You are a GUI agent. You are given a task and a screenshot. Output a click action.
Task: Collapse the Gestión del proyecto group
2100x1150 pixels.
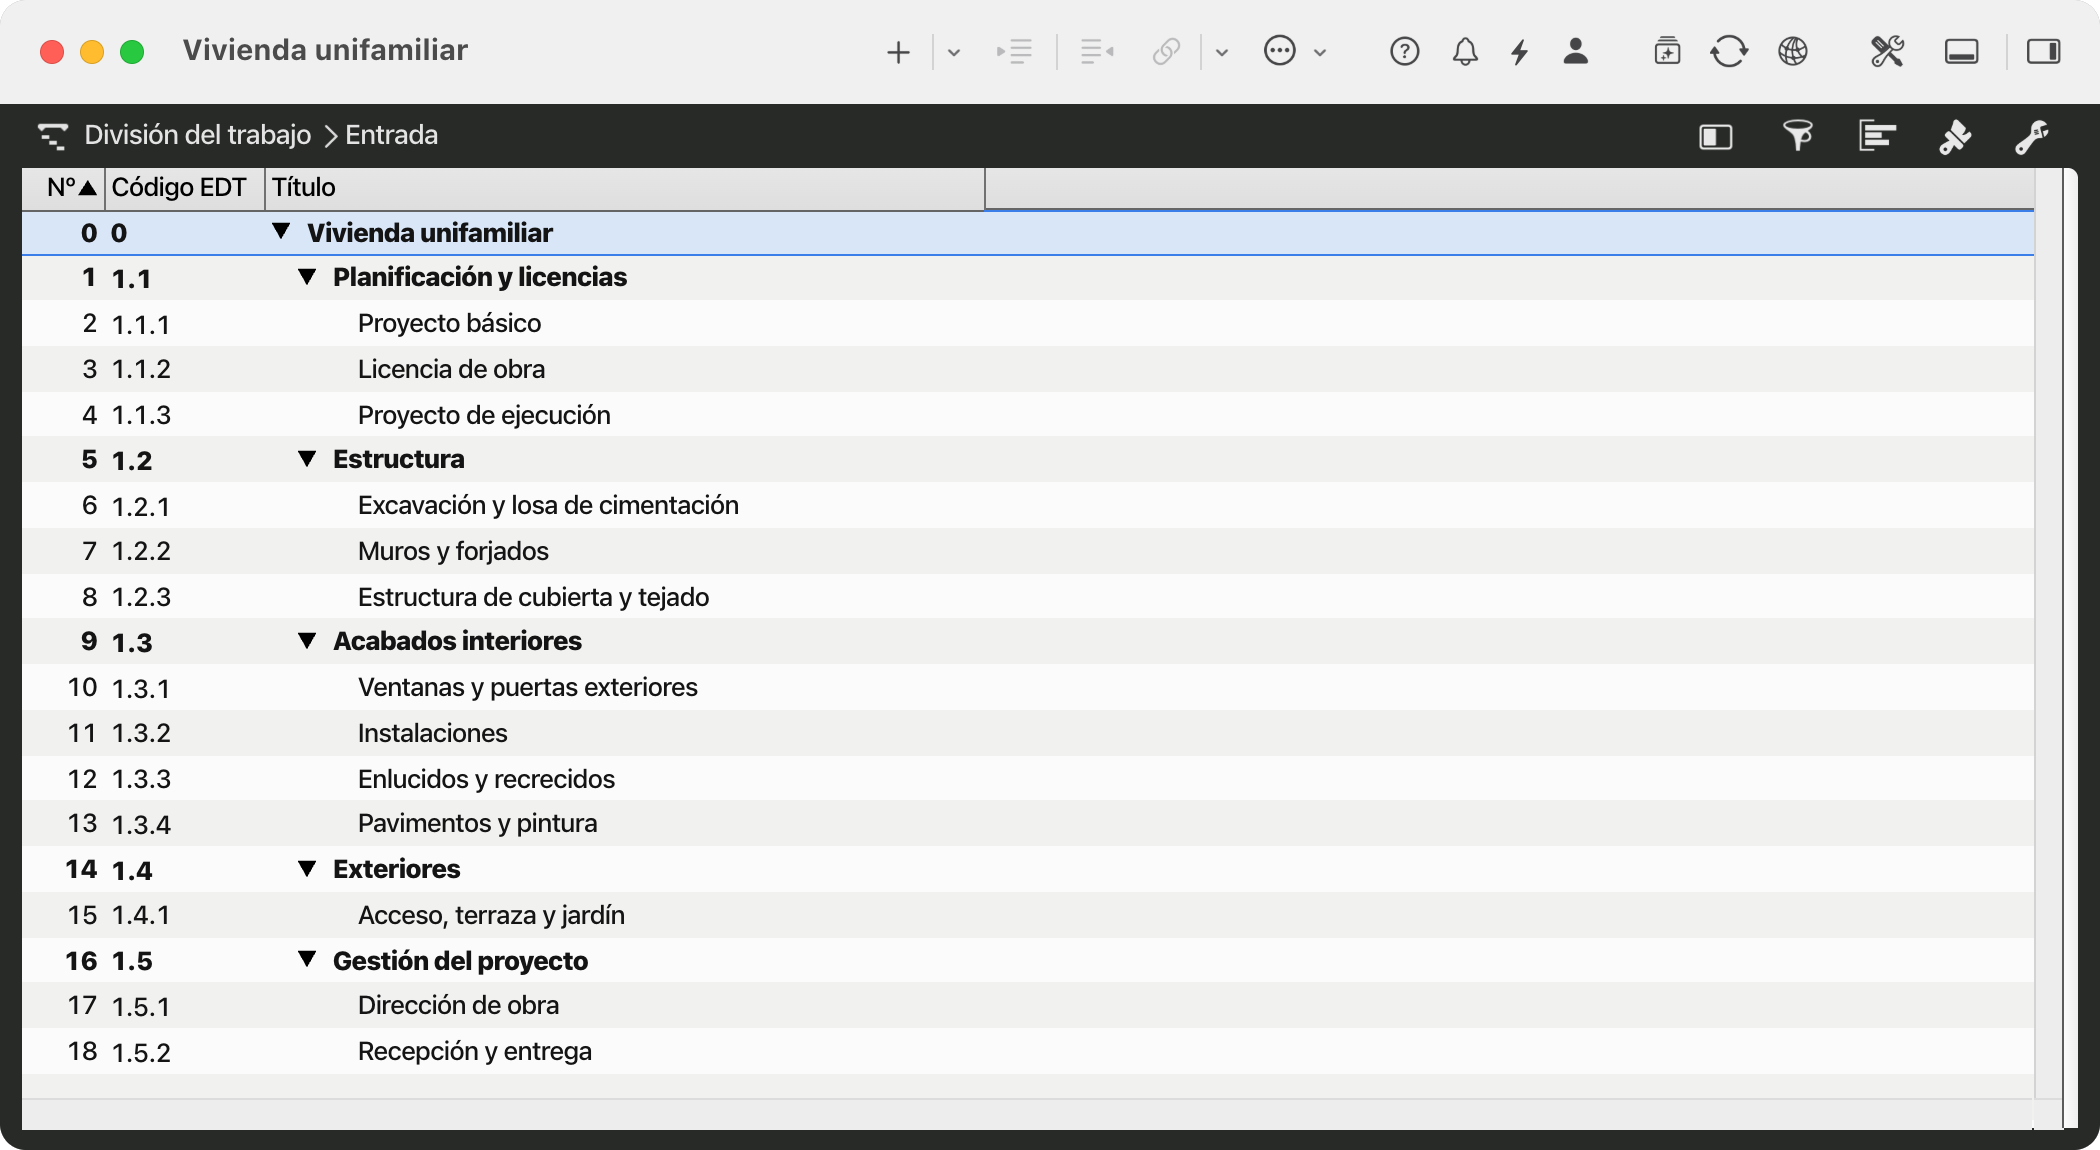tap(307, 960)
